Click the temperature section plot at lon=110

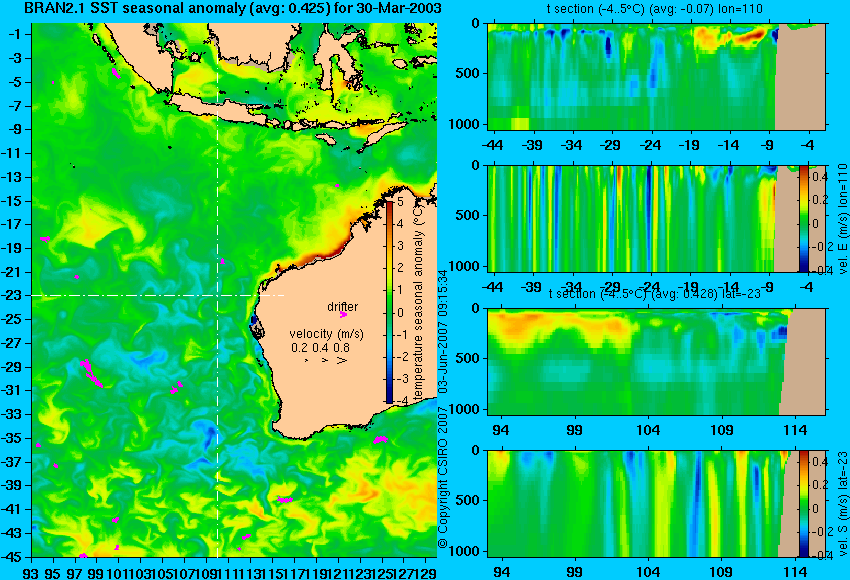[656, 76]
